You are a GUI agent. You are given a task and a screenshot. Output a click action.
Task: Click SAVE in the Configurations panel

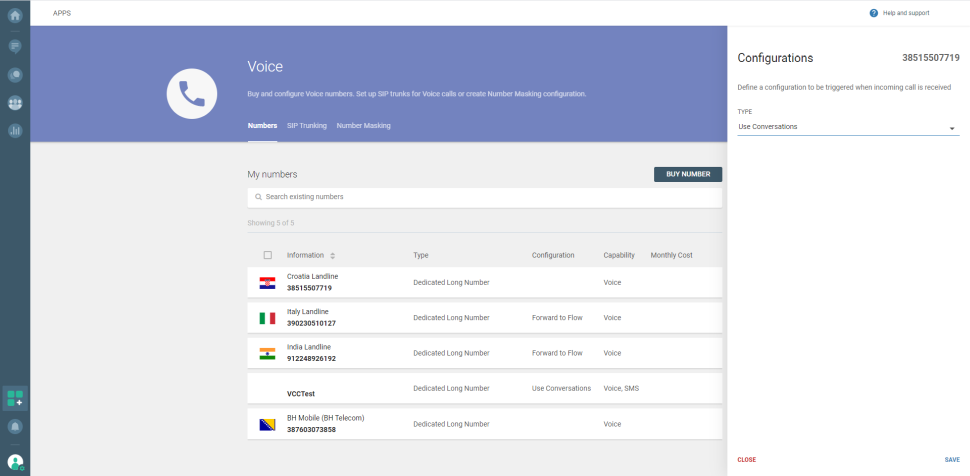[951, 460]
